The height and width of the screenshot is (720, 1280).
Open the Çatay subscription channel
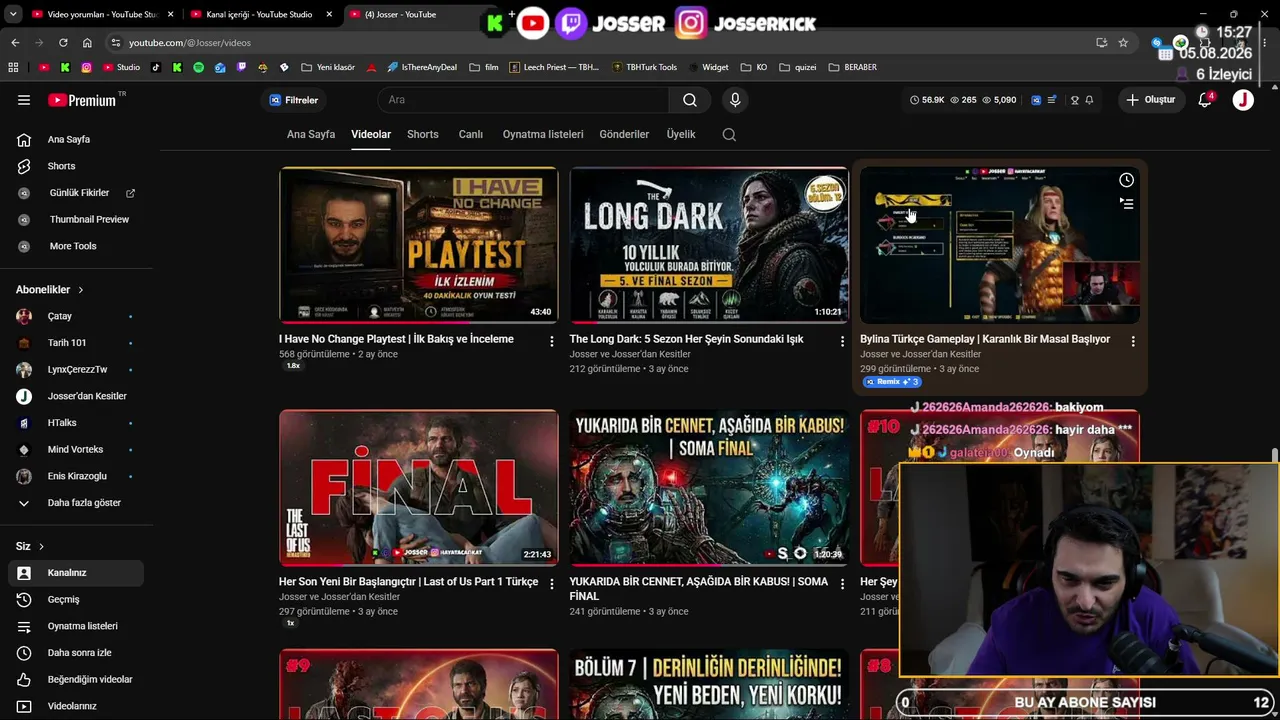click(x=76, y=316)
